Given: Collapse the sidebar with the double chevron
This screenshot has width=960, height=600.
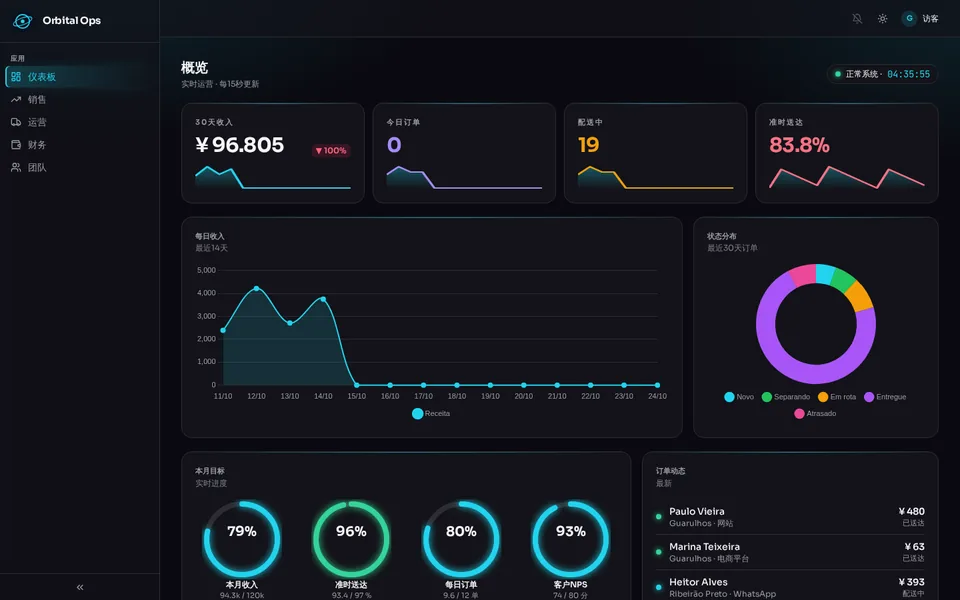Looking at the screenshot, I should (80, 587).
